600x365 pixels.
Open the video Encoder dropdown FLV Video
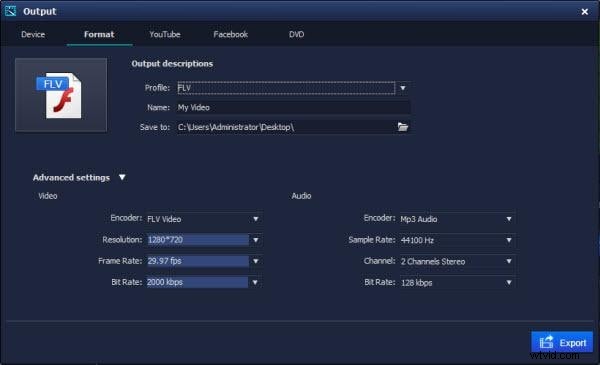(x=204, y=219)
